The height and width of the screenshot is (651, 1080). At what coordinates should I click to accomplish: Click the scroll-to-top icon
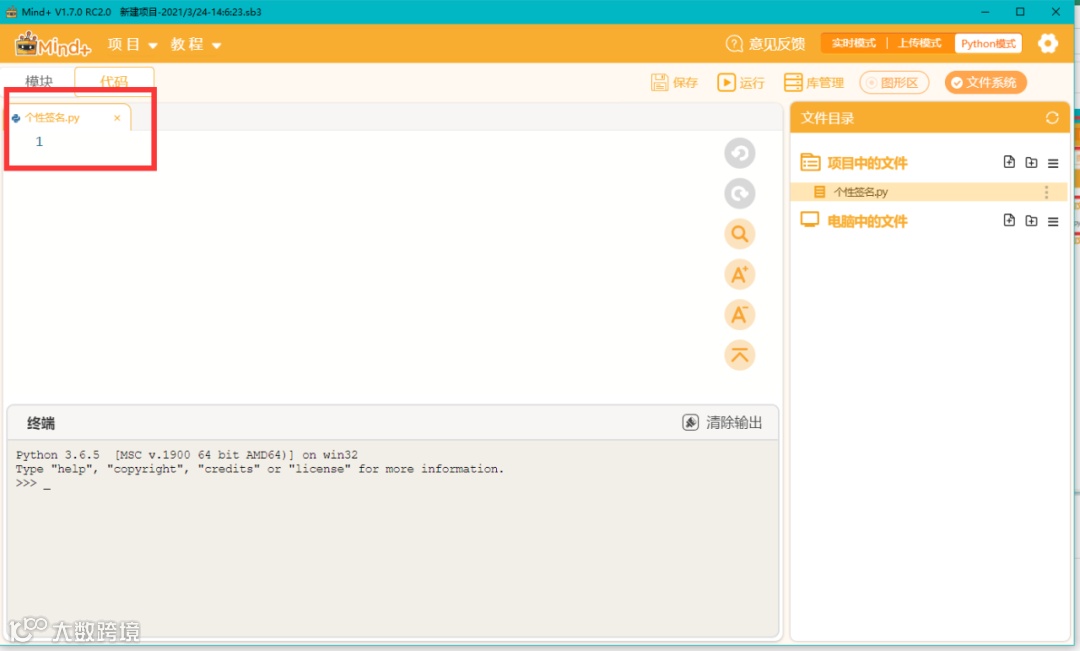tap(740, 355)
